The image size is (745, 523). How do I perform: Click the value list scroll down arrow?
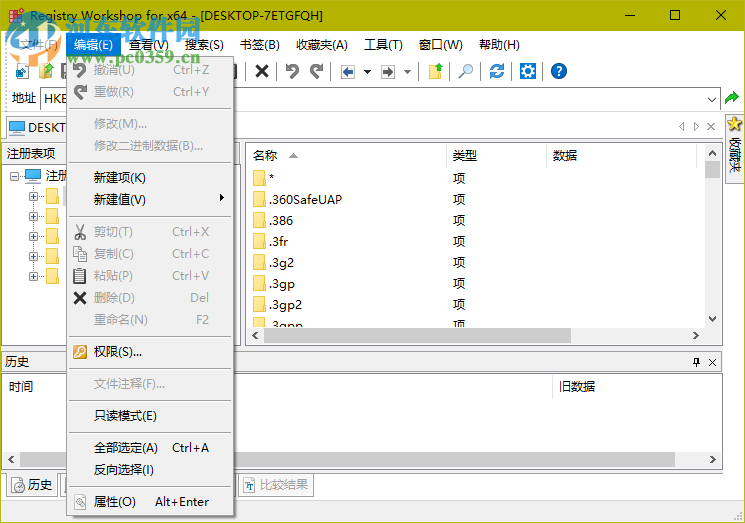click(x=712, y=319)
